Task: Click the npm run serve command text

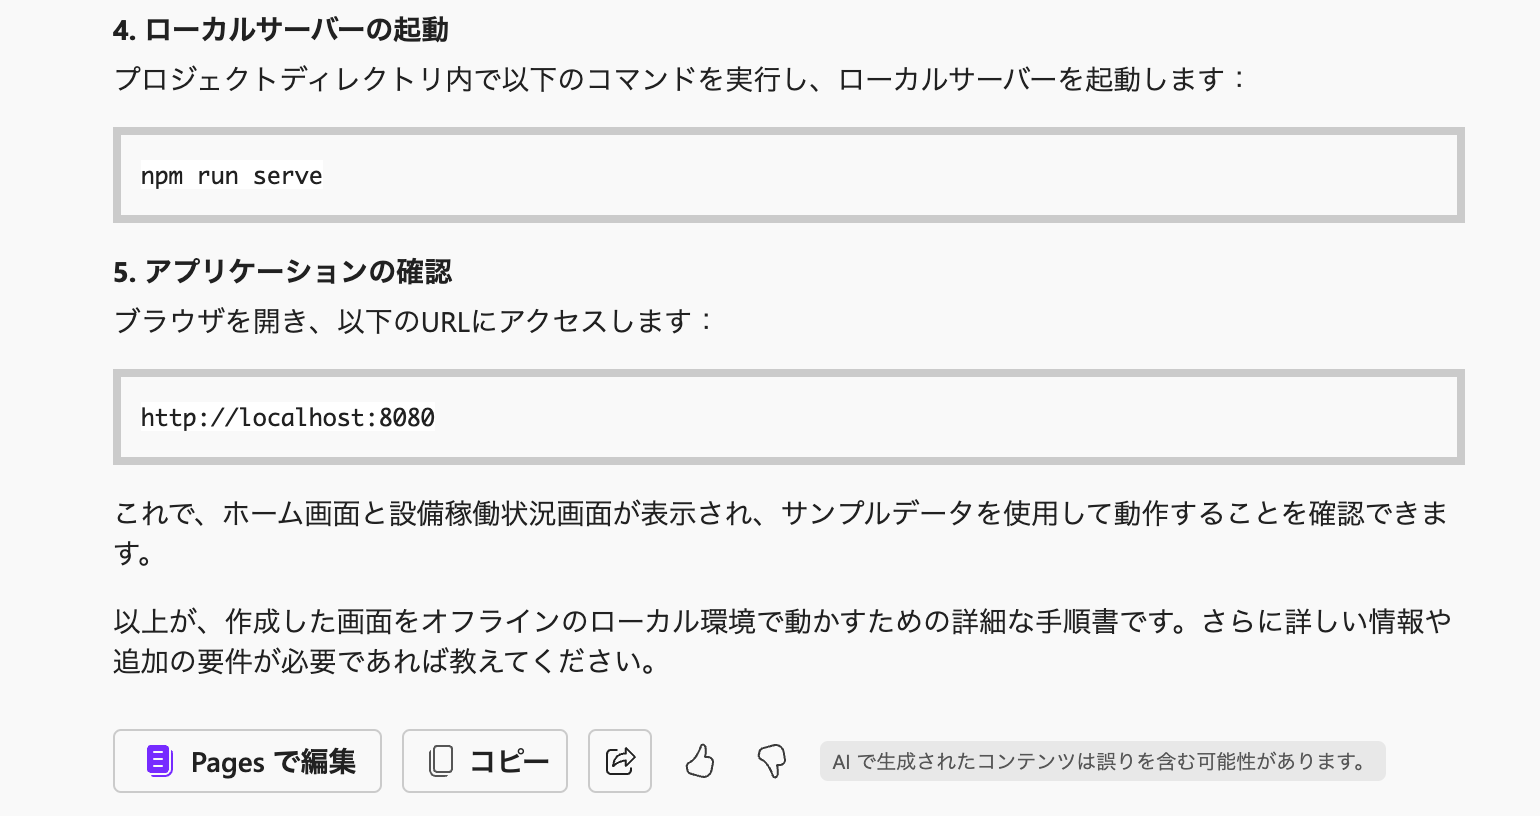Action: point(231,176)
